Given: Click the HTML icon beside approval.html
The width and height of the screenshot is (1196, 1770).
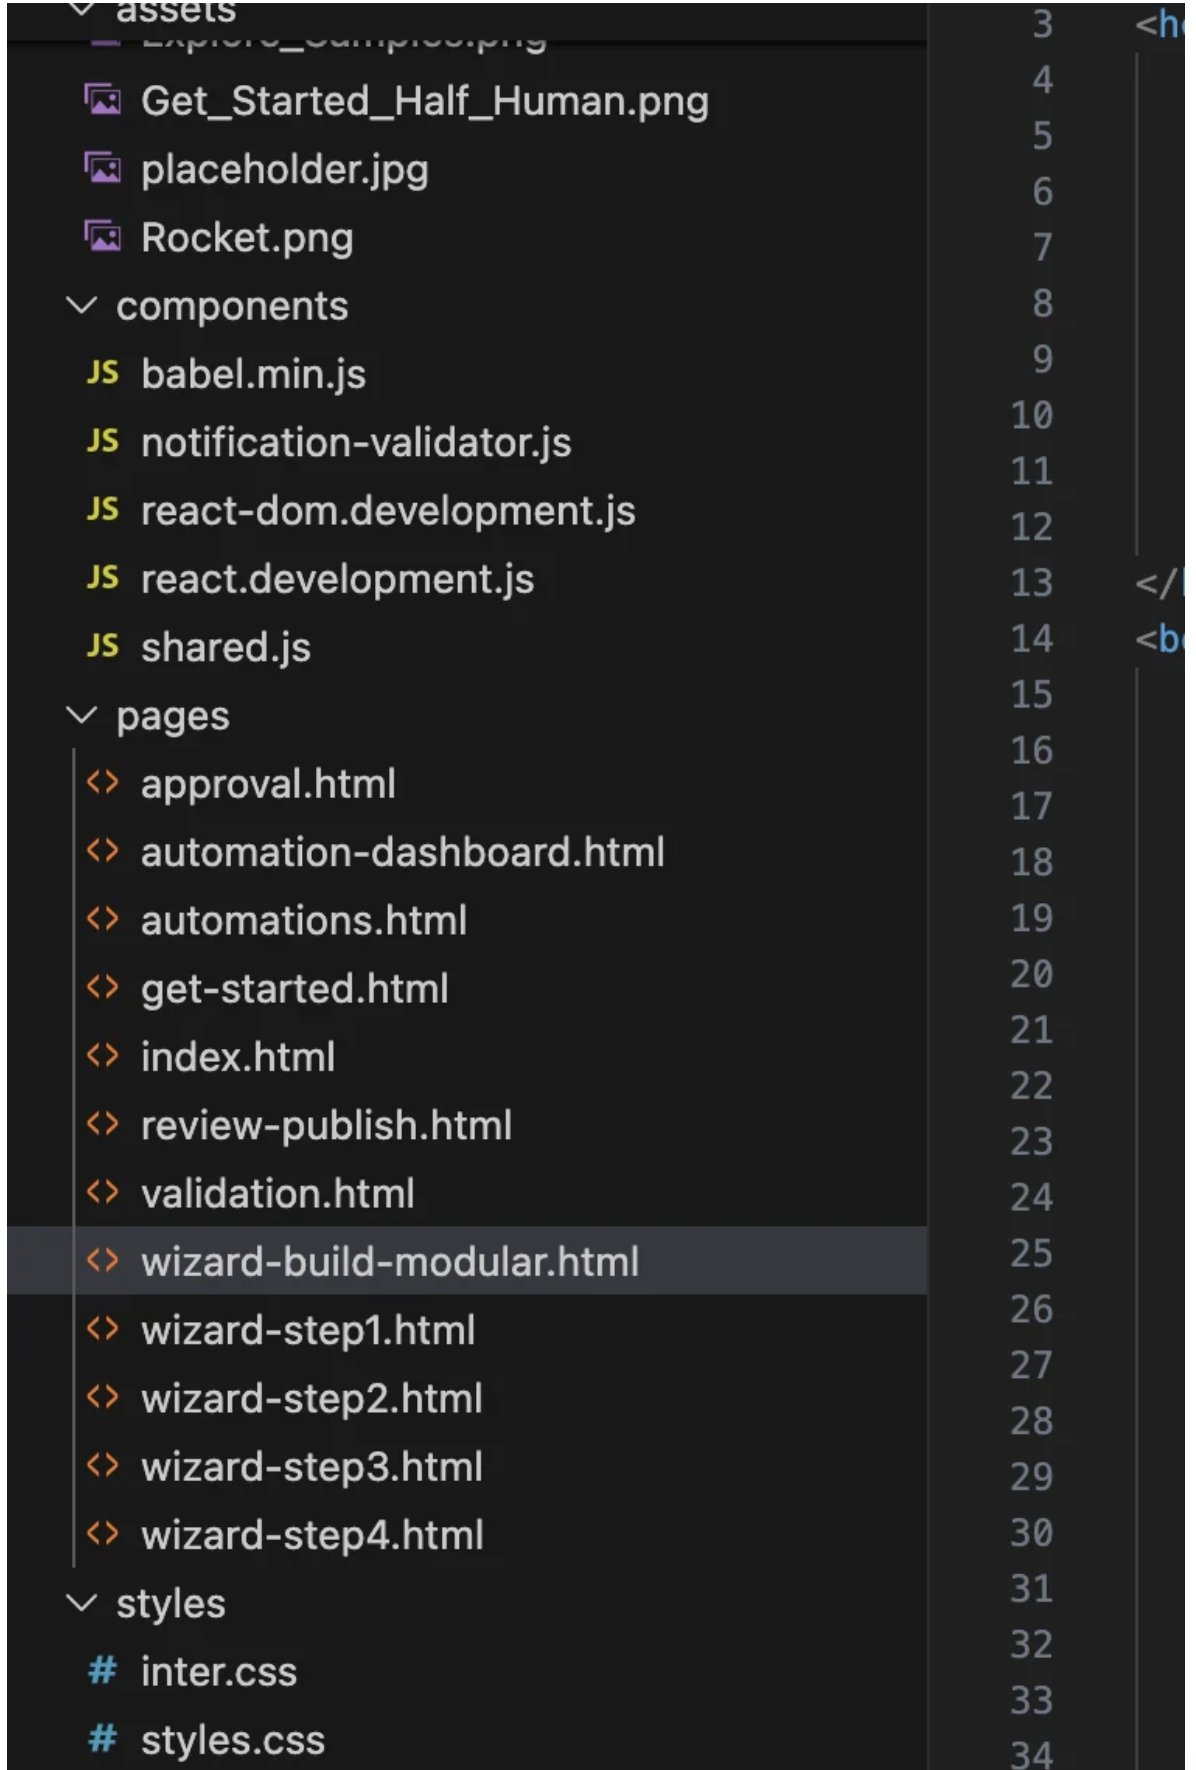Looking at the screenshot, I should pyautogui.click(x=103, y=783).
